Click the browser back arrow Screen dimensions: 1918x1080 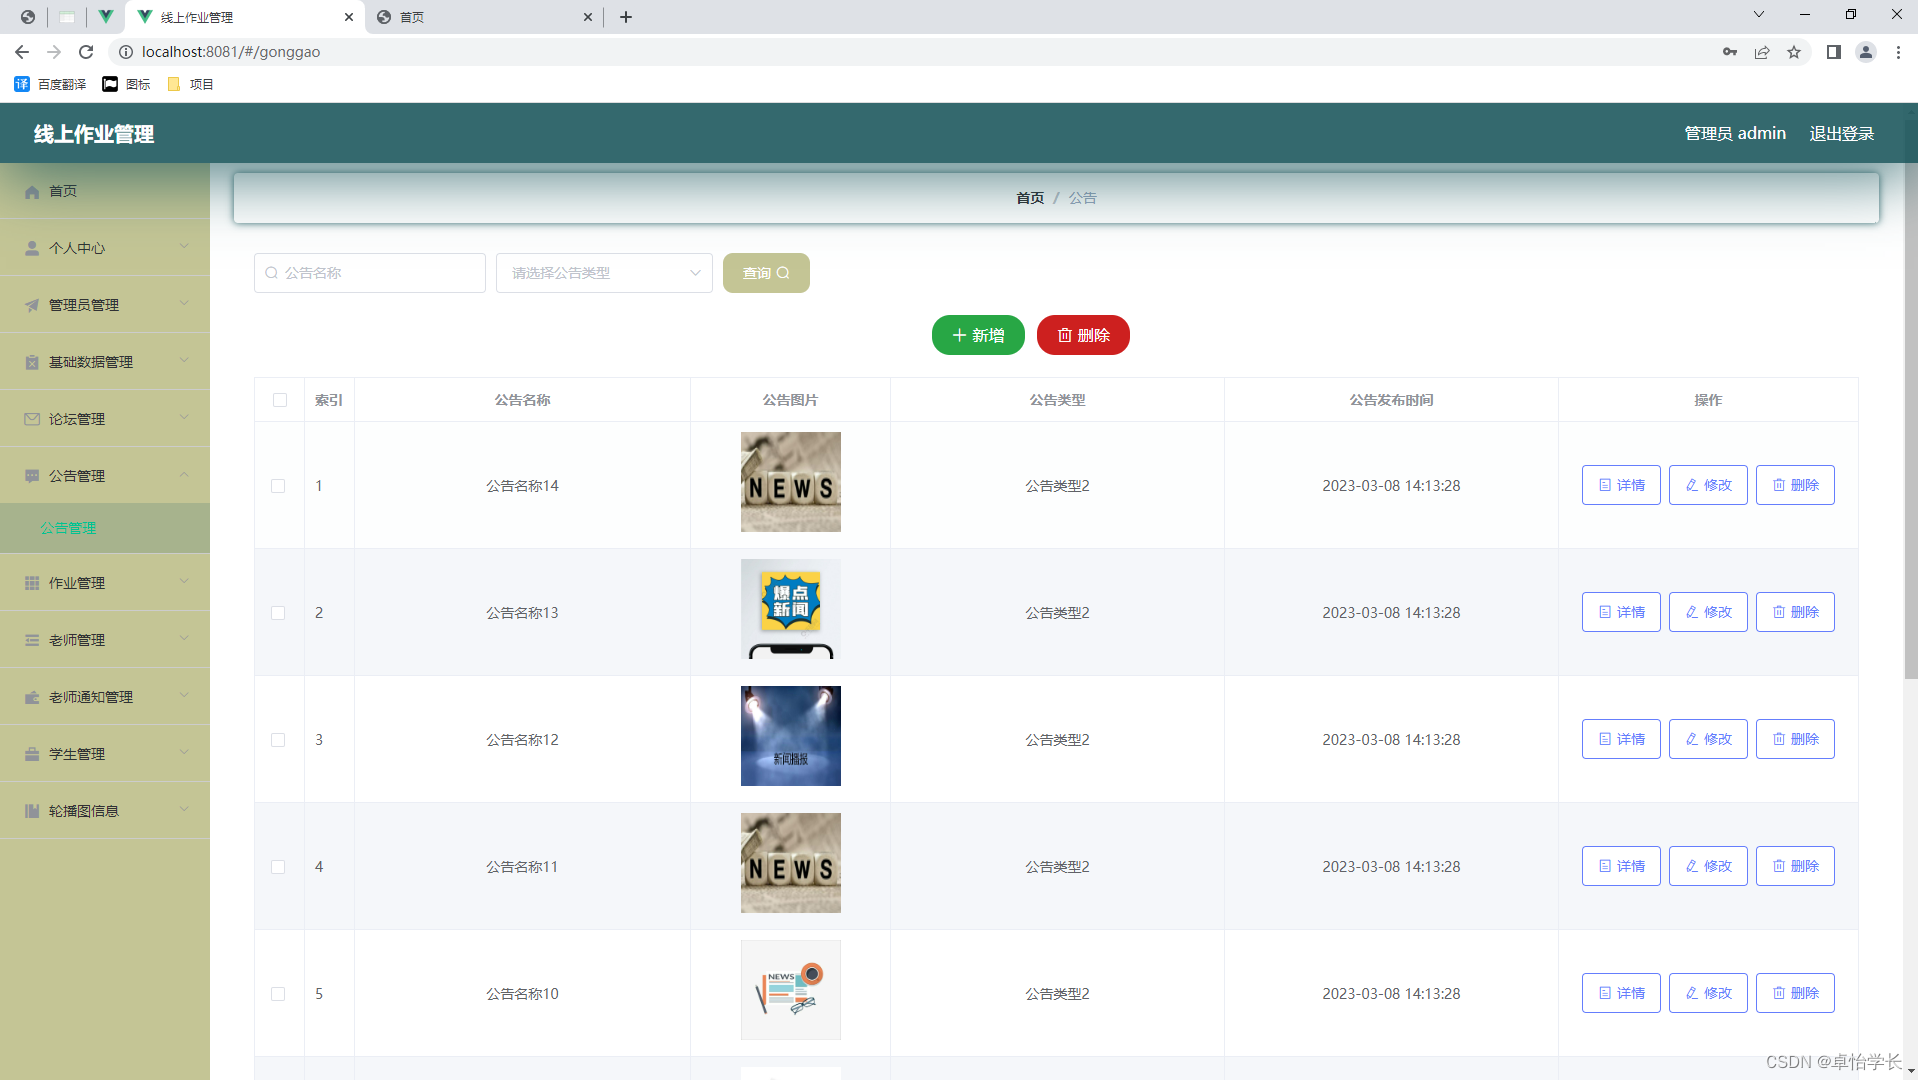pos(22,52)
